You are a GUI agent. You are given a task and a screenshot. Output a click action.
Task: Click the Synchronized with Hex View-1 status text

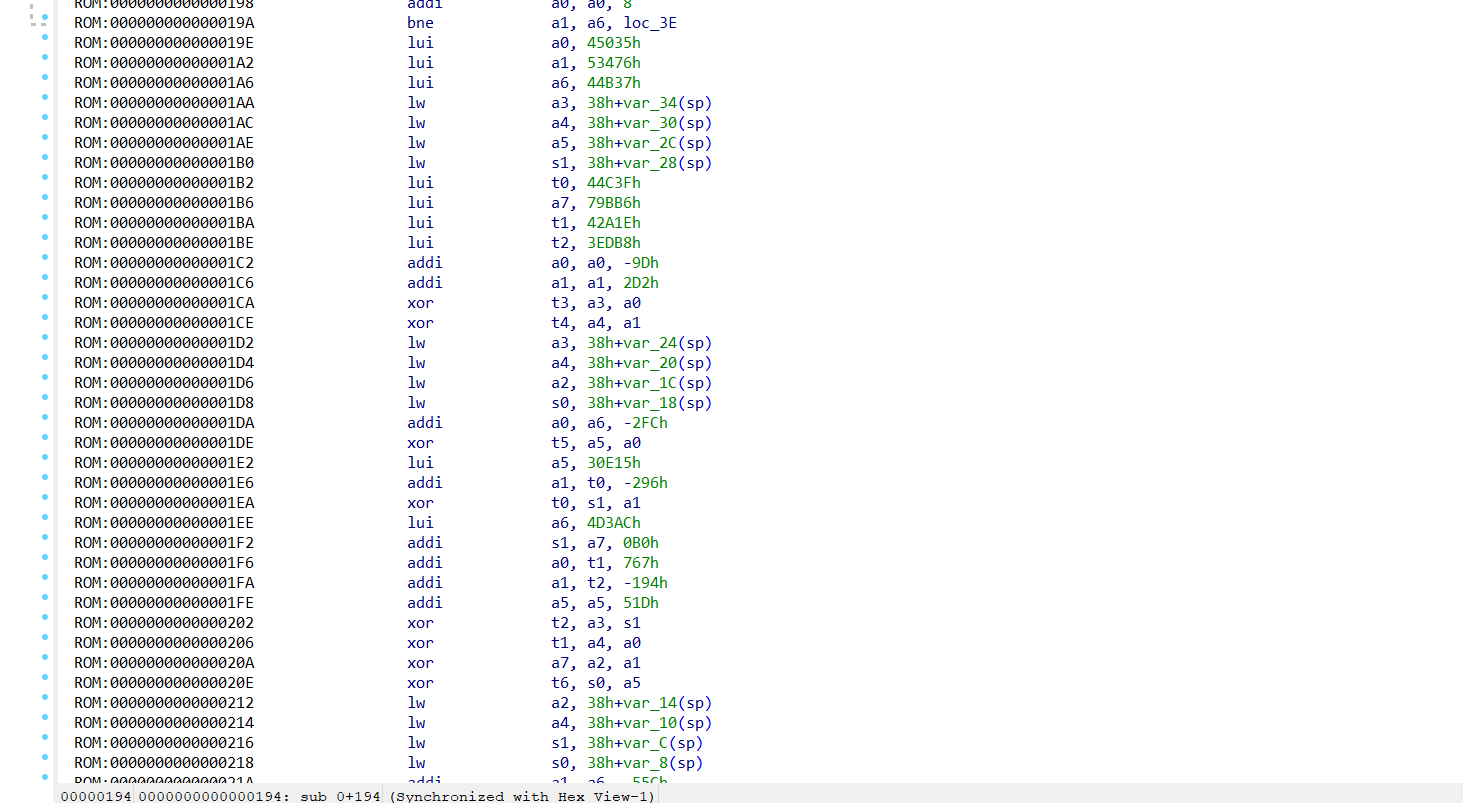521,796
